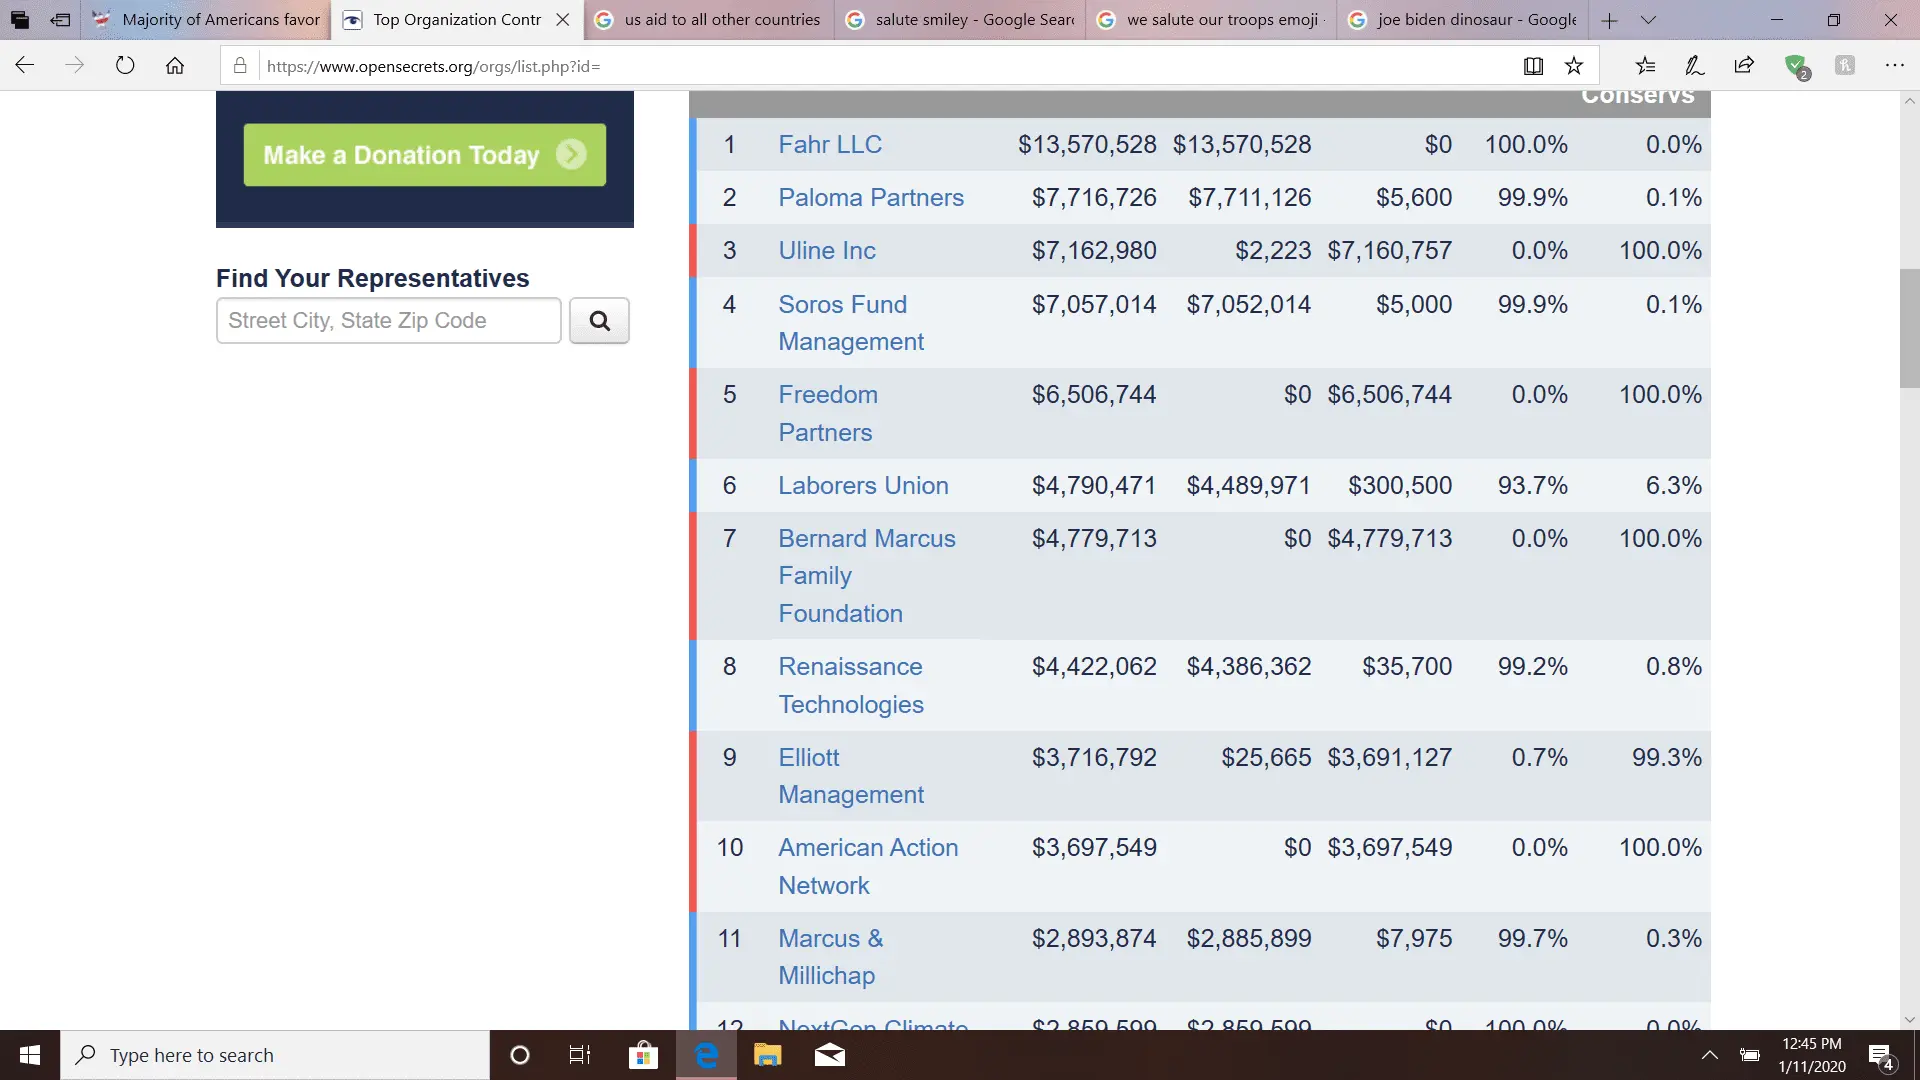Open the favorites hub icon
Viewport: 1920px width, 1080px height.
pyautogui.click(x=1645, y=66)
